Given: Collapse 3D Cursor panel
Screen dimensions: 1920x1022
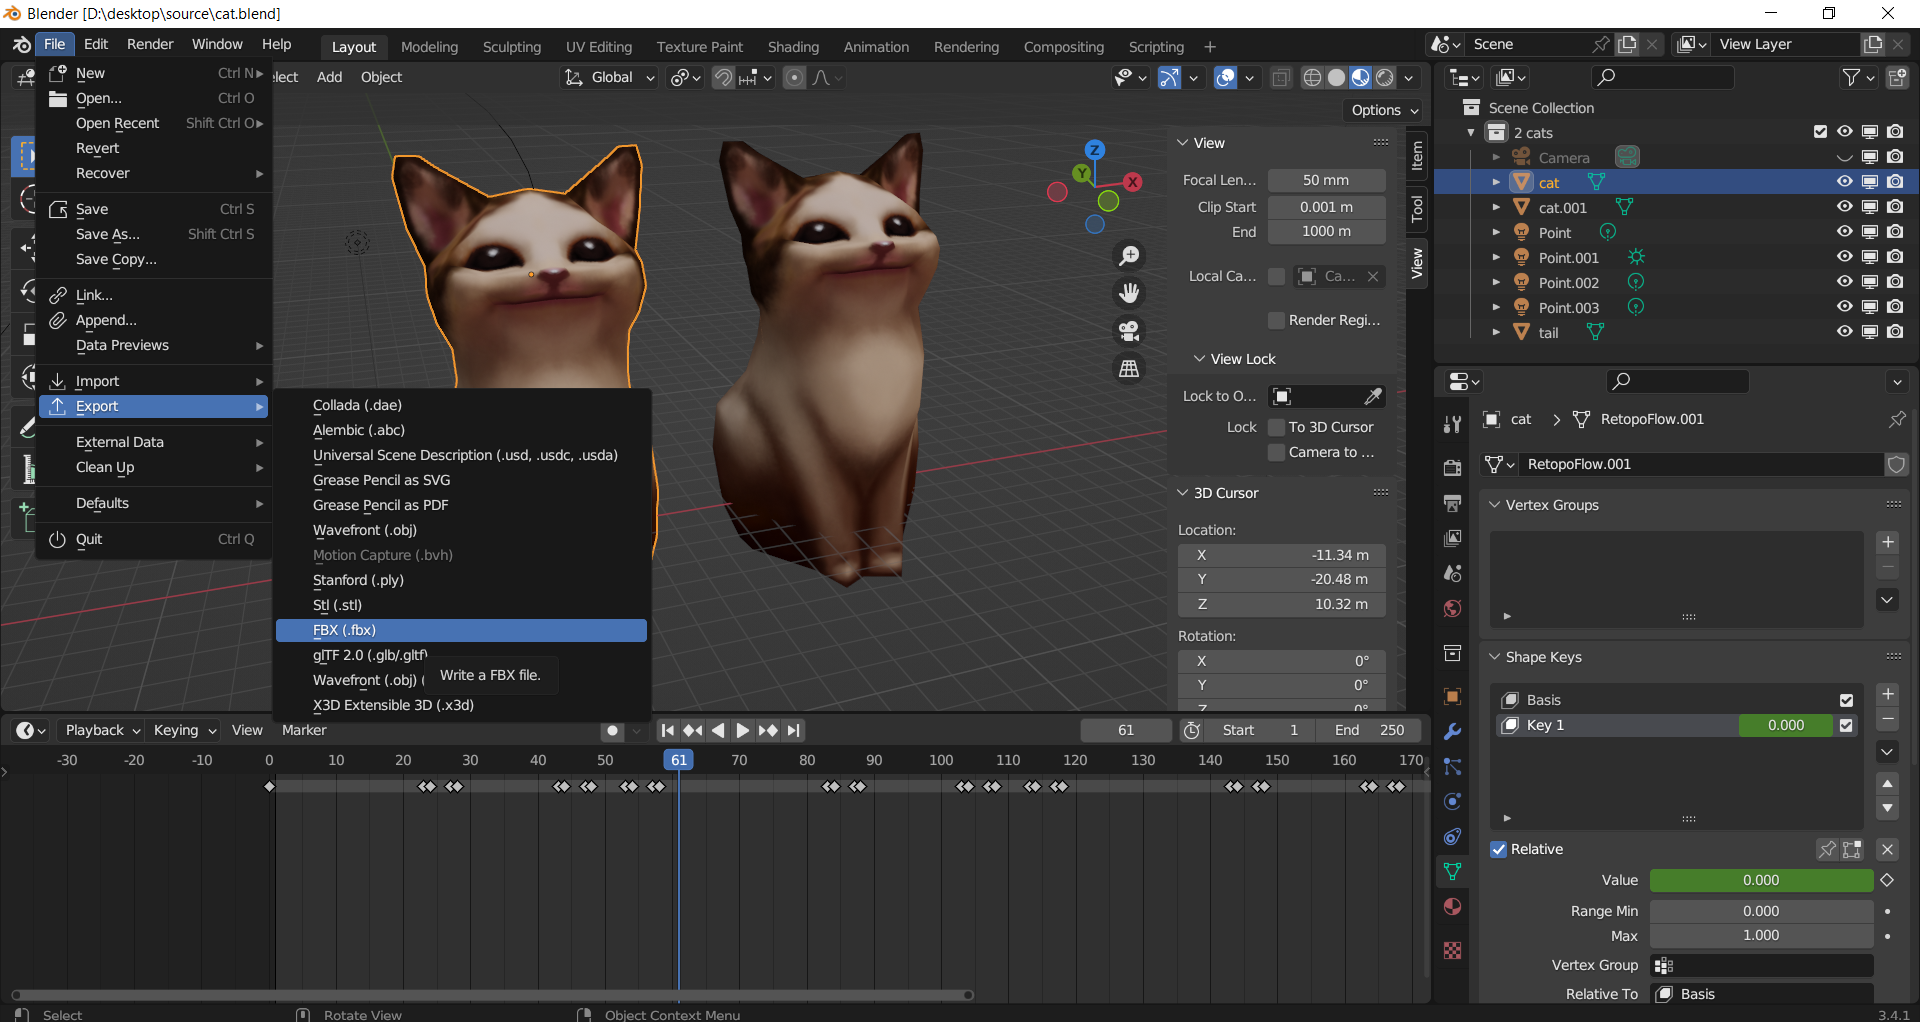Looking at the screenshot, I should pyautogui.click(x=1183, y=493).
